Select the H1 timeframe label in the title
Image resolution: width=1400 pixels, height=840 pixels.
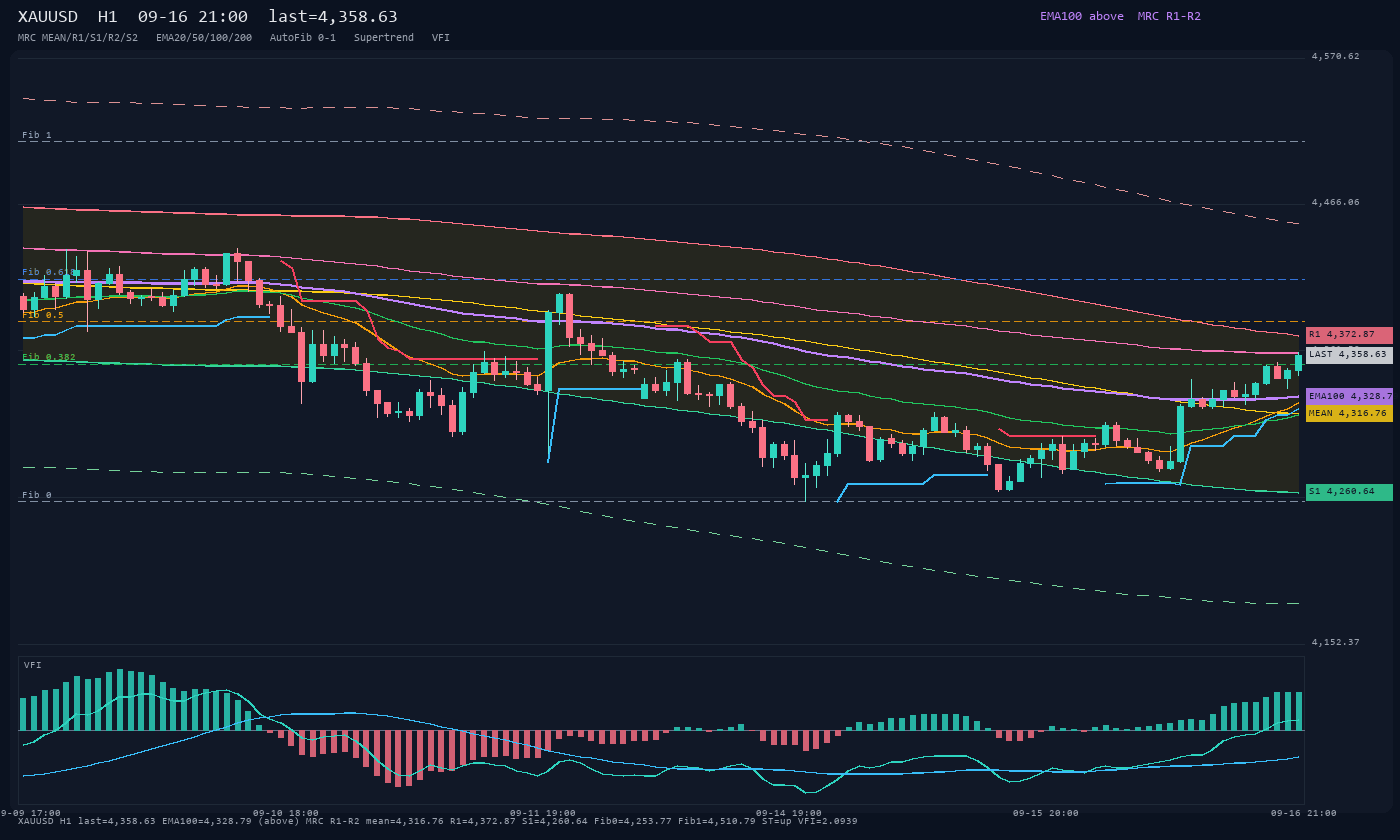click(x=108, y=17)
